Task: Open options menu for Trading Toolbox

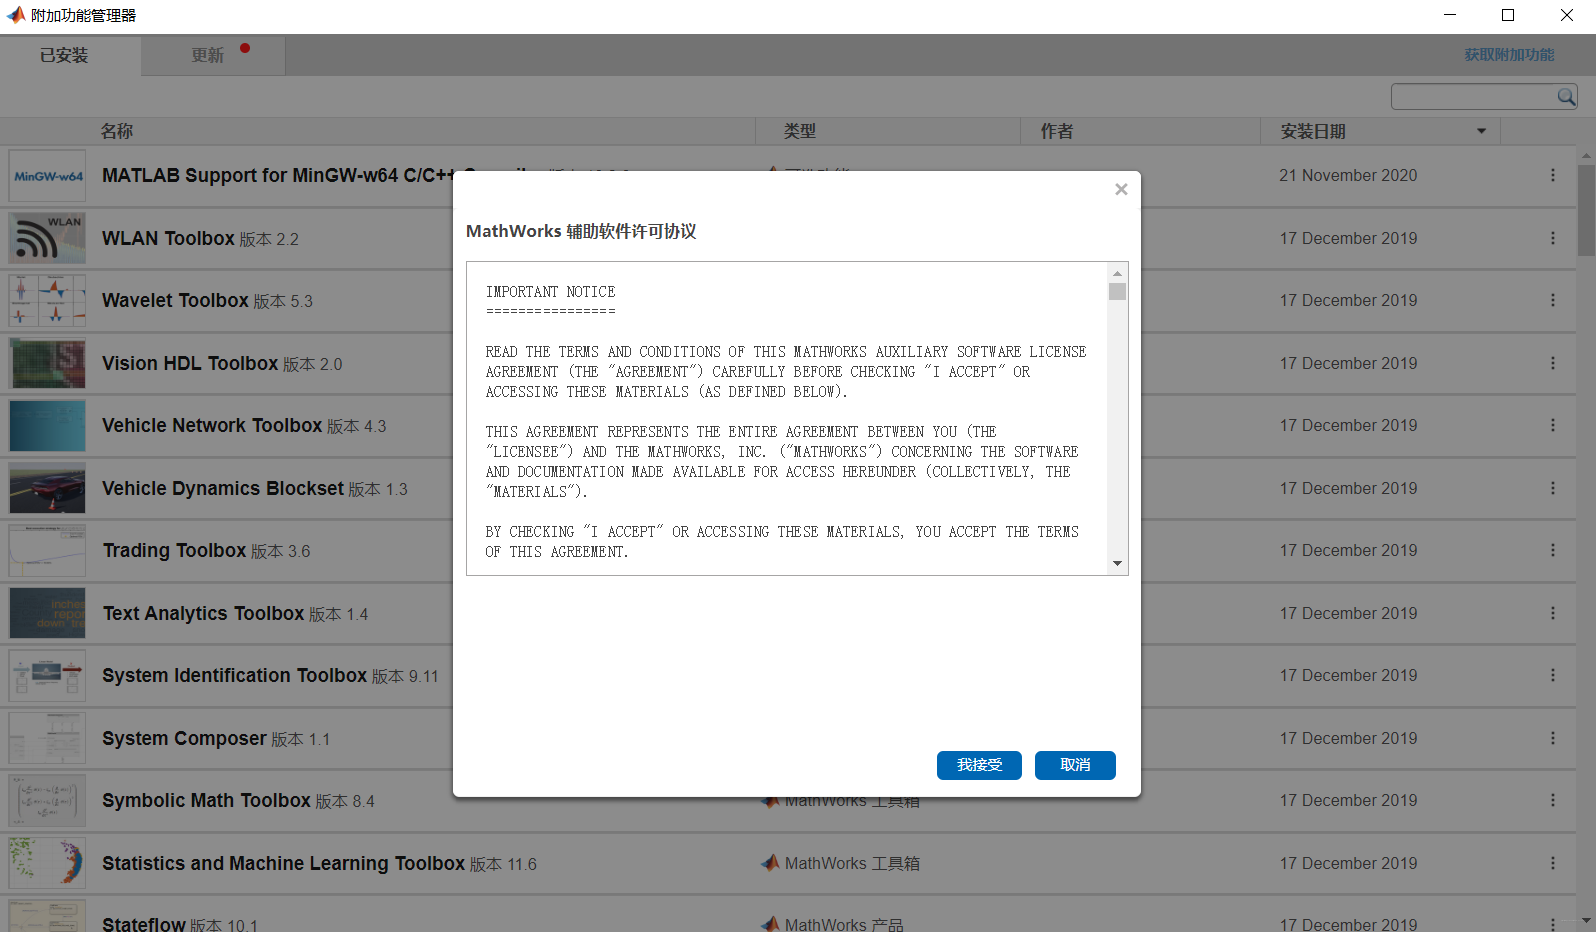Action: pyautogui.click(x=1553, y=550)
